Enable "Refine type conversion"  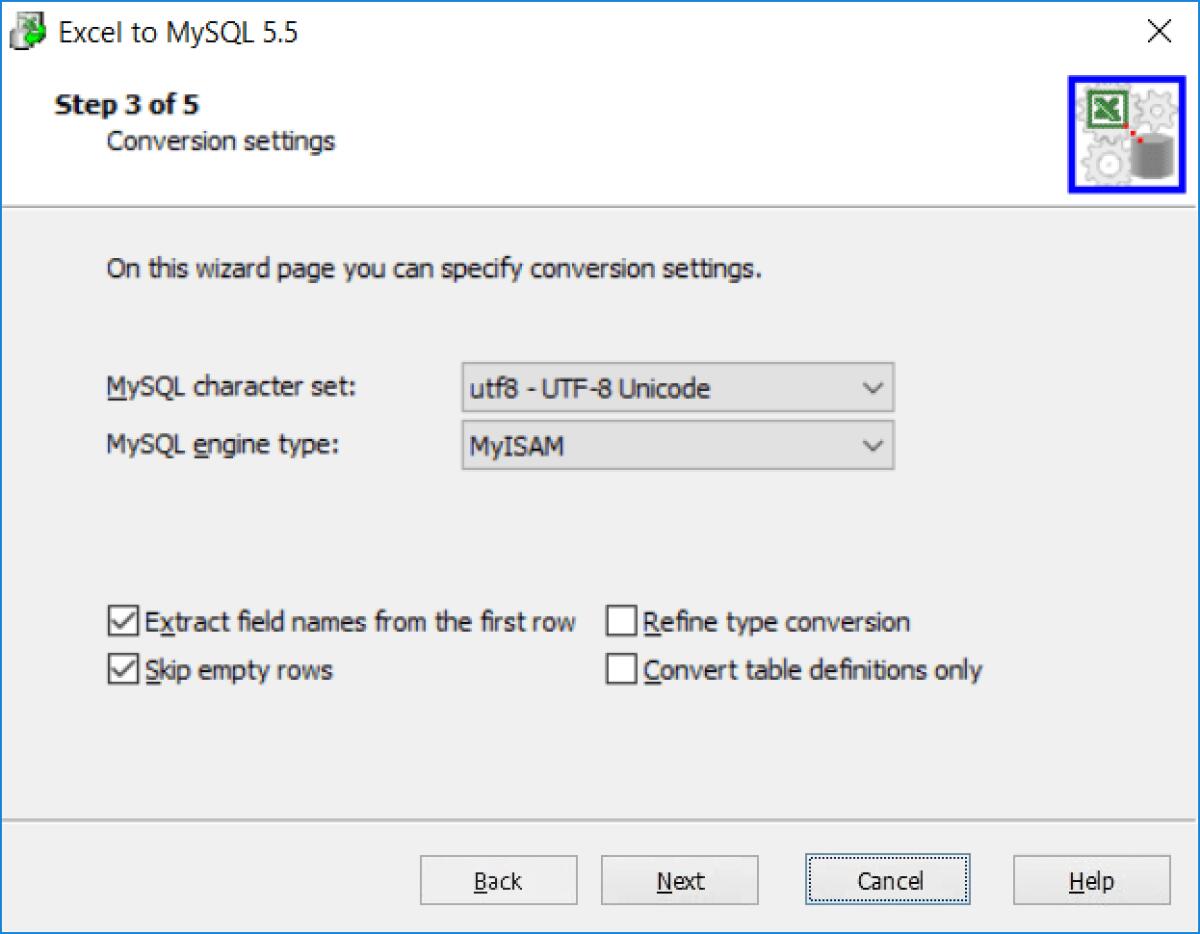point(621,621)
